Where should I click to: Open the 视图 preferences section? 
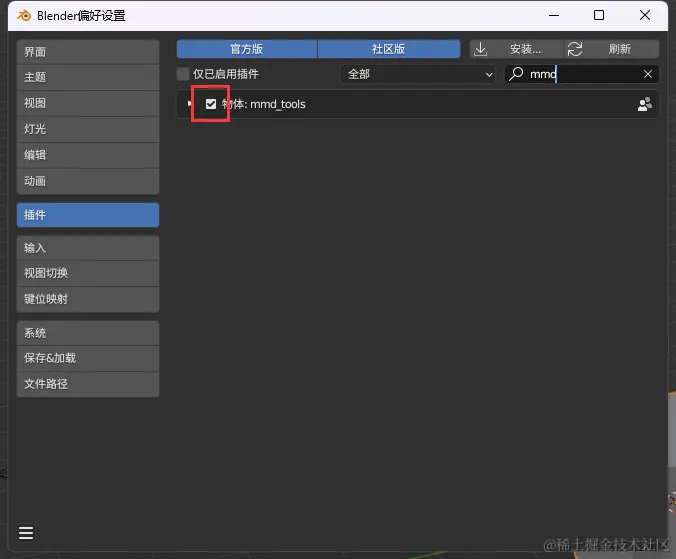click(88, 103)
